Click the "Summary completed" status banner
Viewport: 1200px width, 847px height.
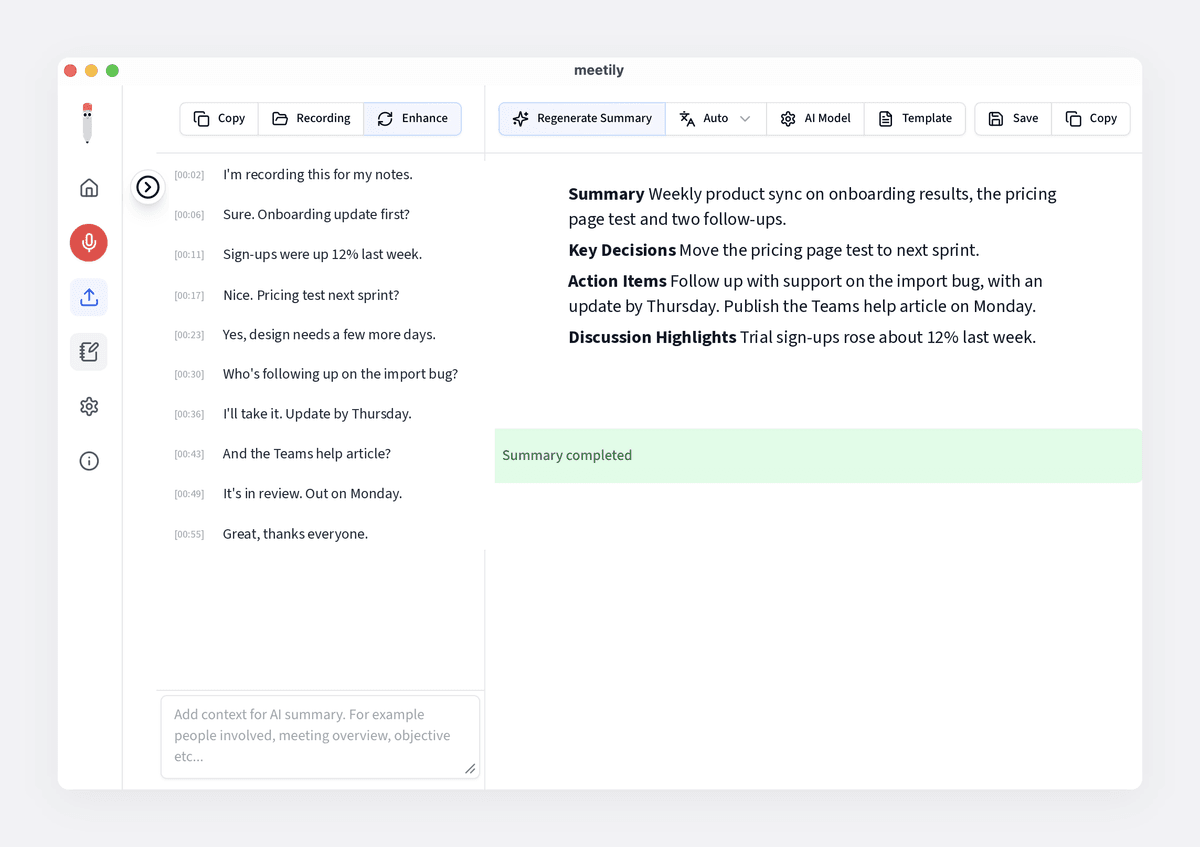[x=818, y=456]
